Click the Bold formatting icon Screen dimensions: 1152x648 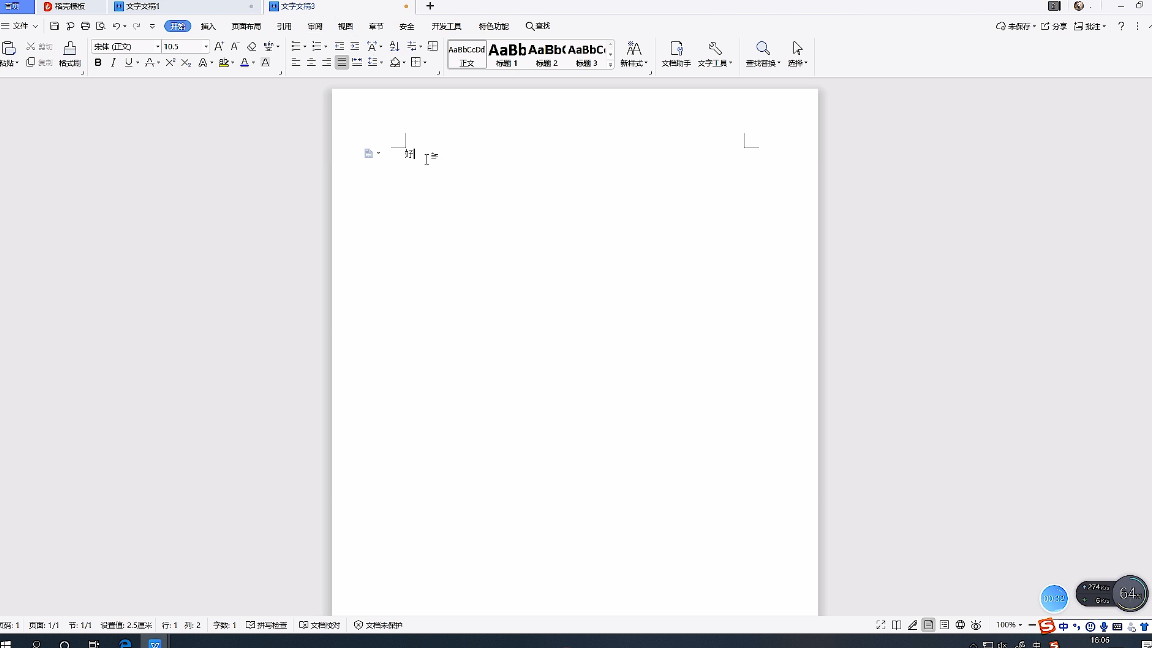[x=98, y=63]
